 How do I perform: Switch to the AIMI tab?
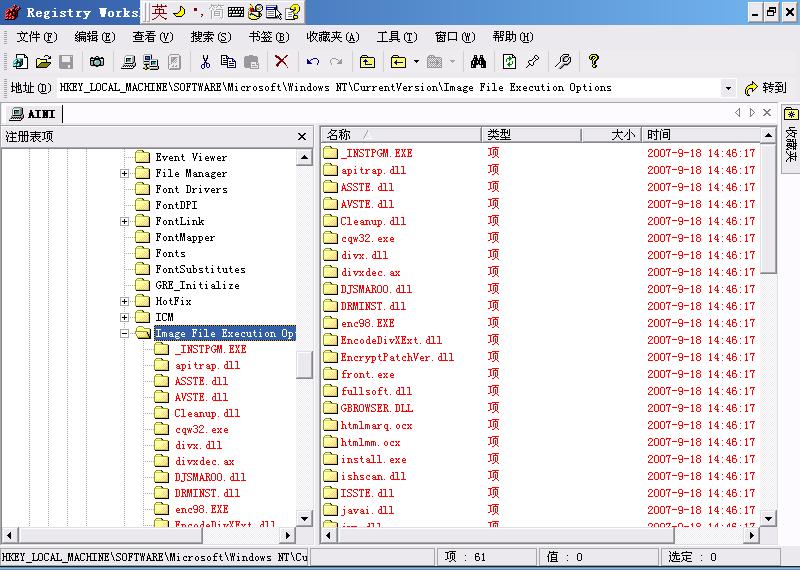(x=33, y=113)
